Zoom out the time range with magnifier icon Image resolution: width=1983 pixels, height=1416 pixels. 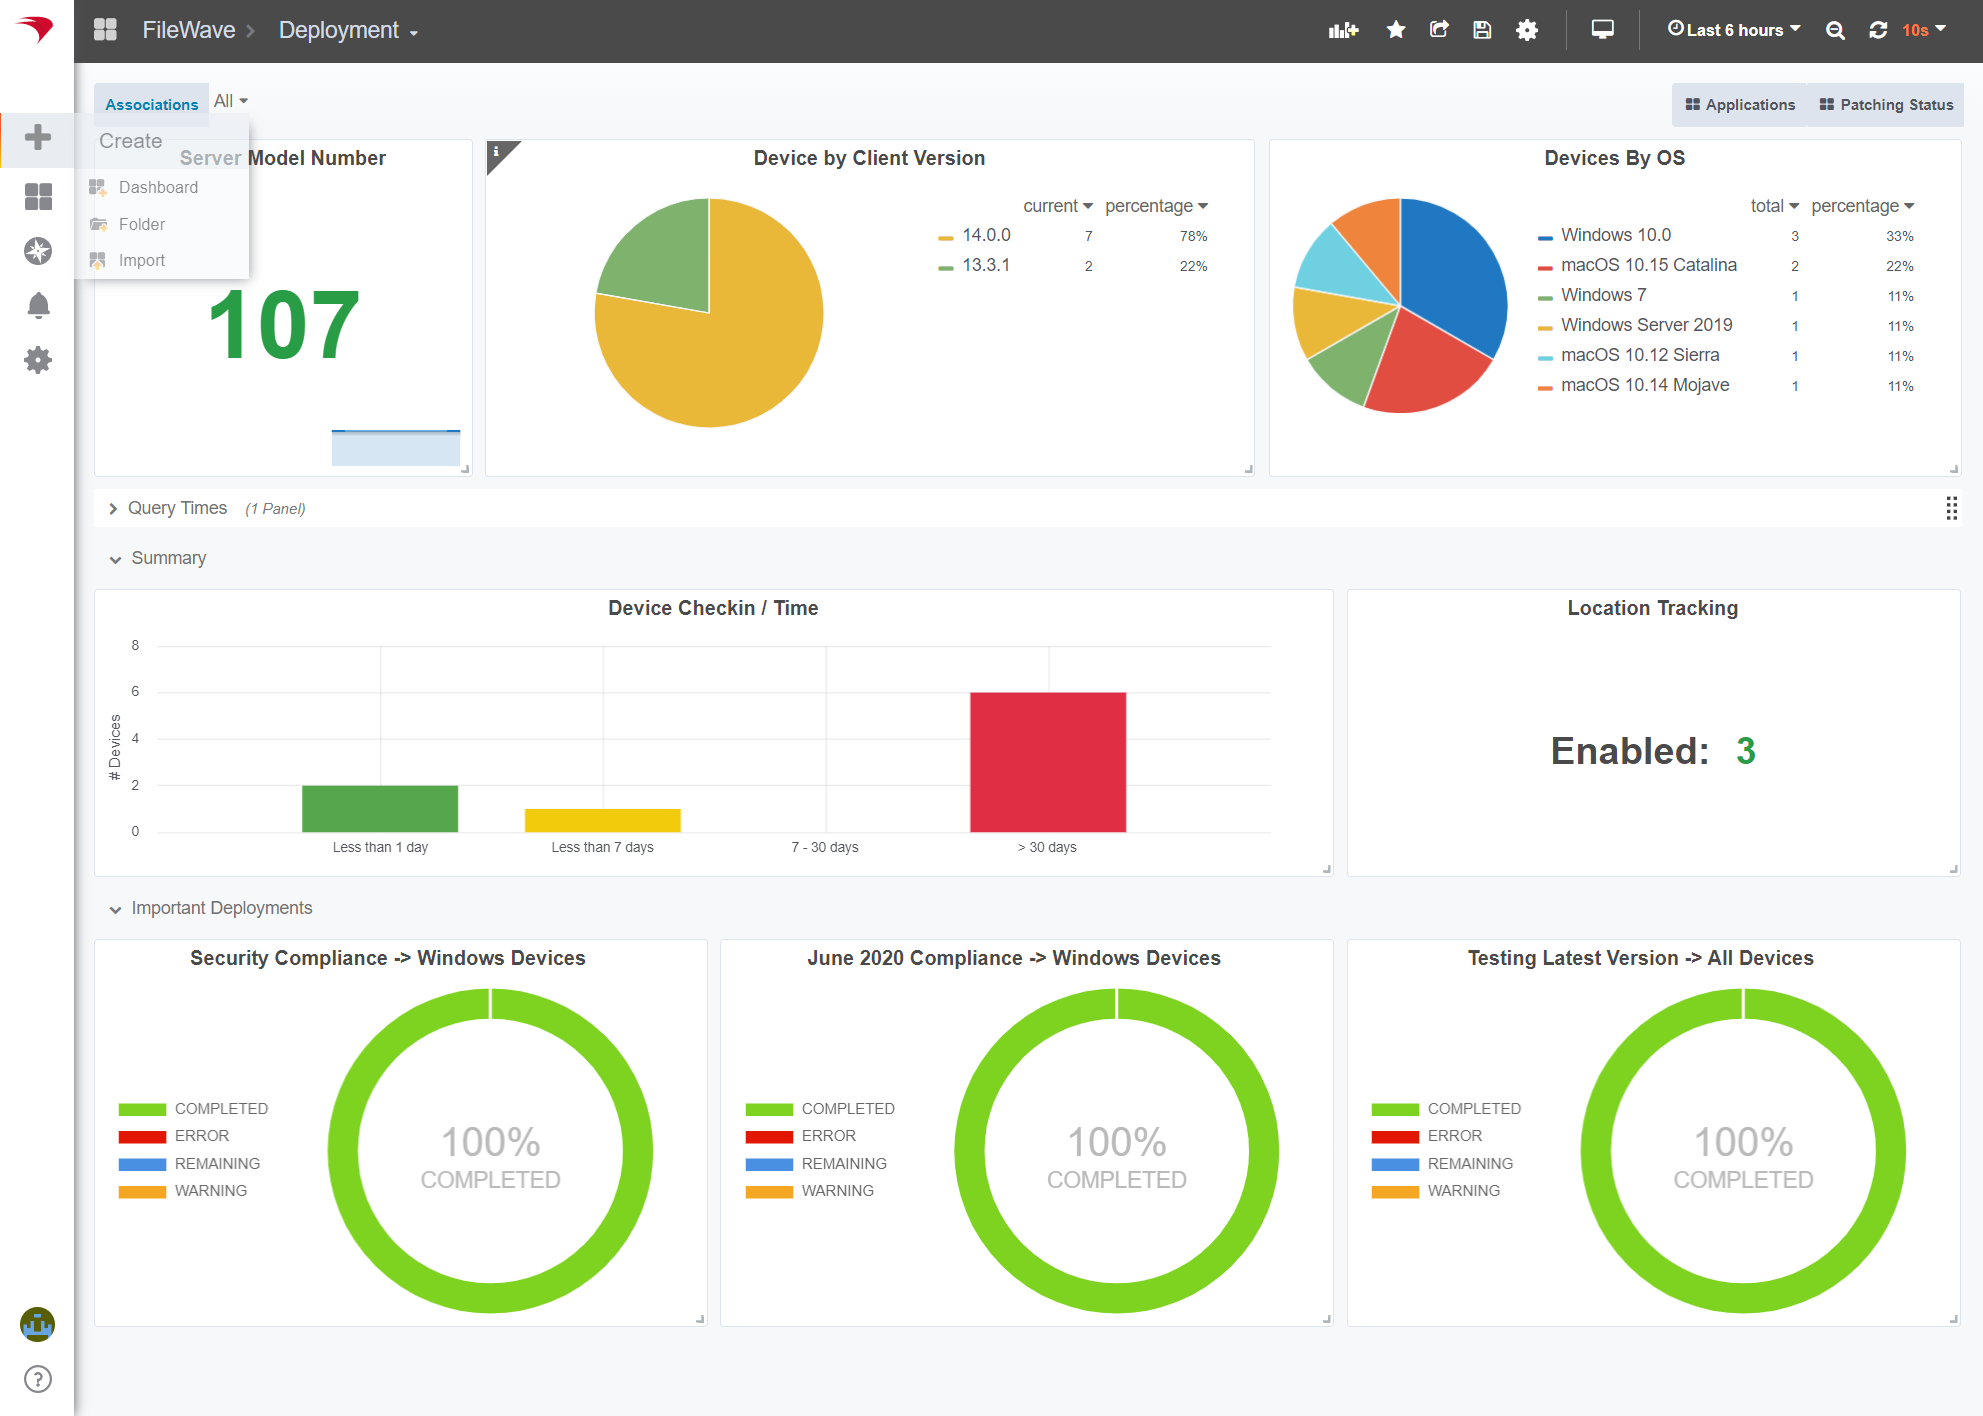pos(1835,30)
